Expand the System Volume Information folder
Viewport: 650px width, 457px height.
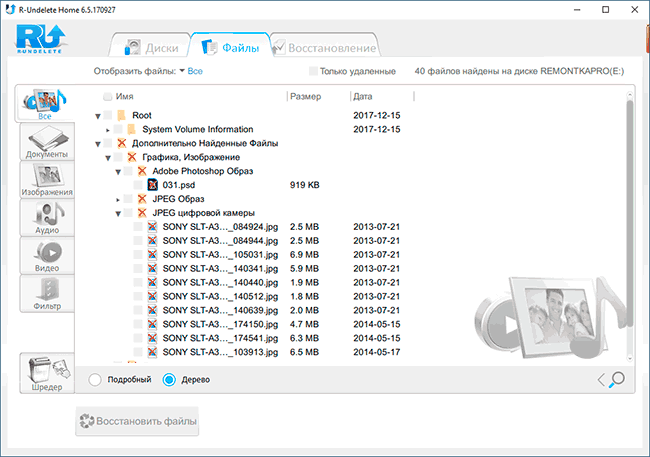coord(108,130)
